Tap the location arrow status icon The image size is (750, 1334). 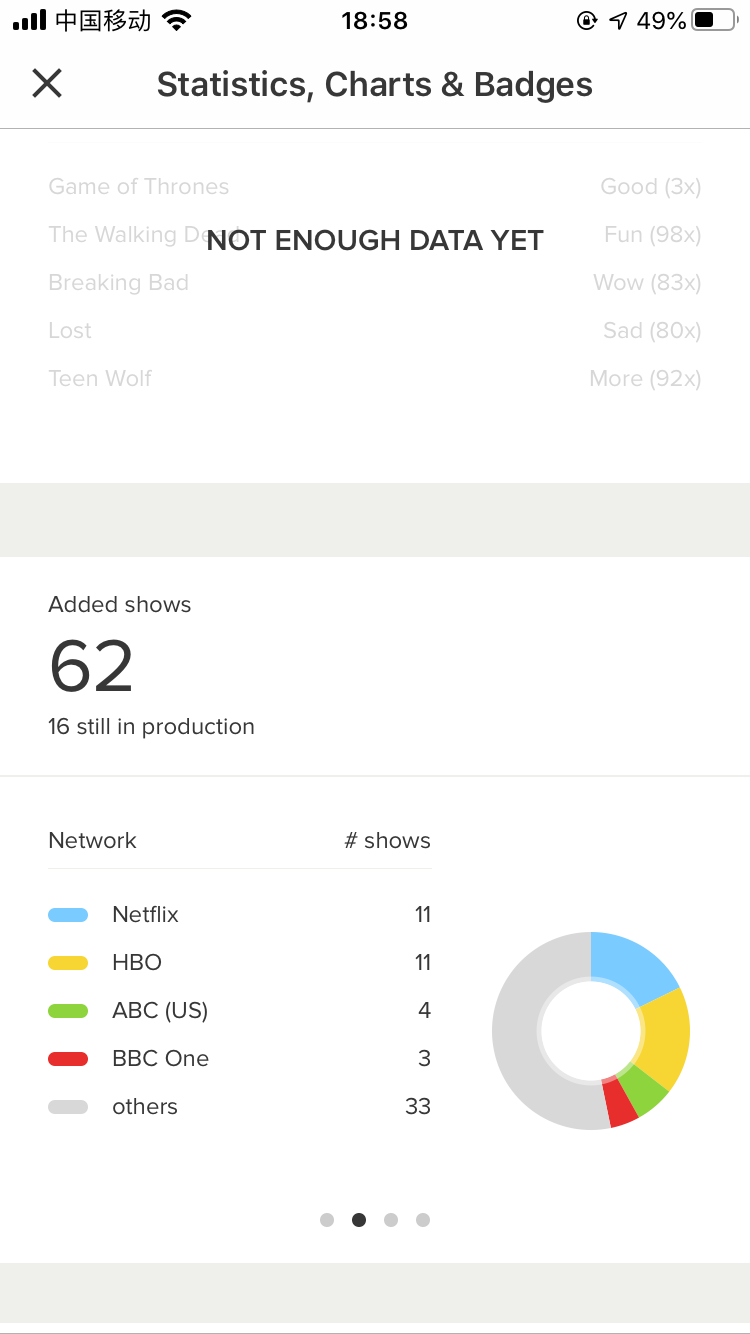pyautogui.click(x=618, y=21)
